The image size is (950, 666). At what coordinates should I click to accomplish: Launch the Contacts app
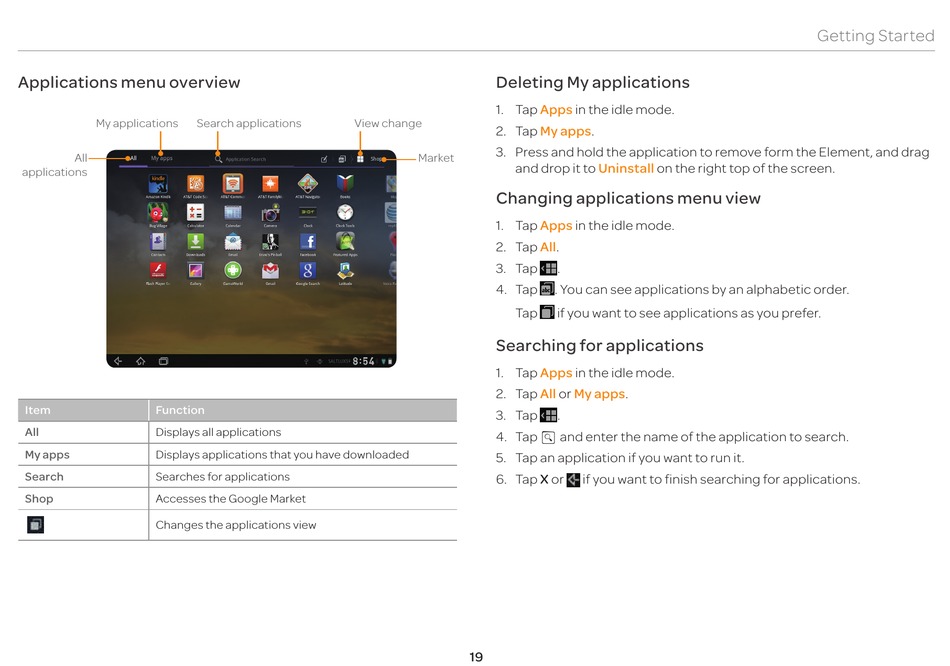coord(158,242)
